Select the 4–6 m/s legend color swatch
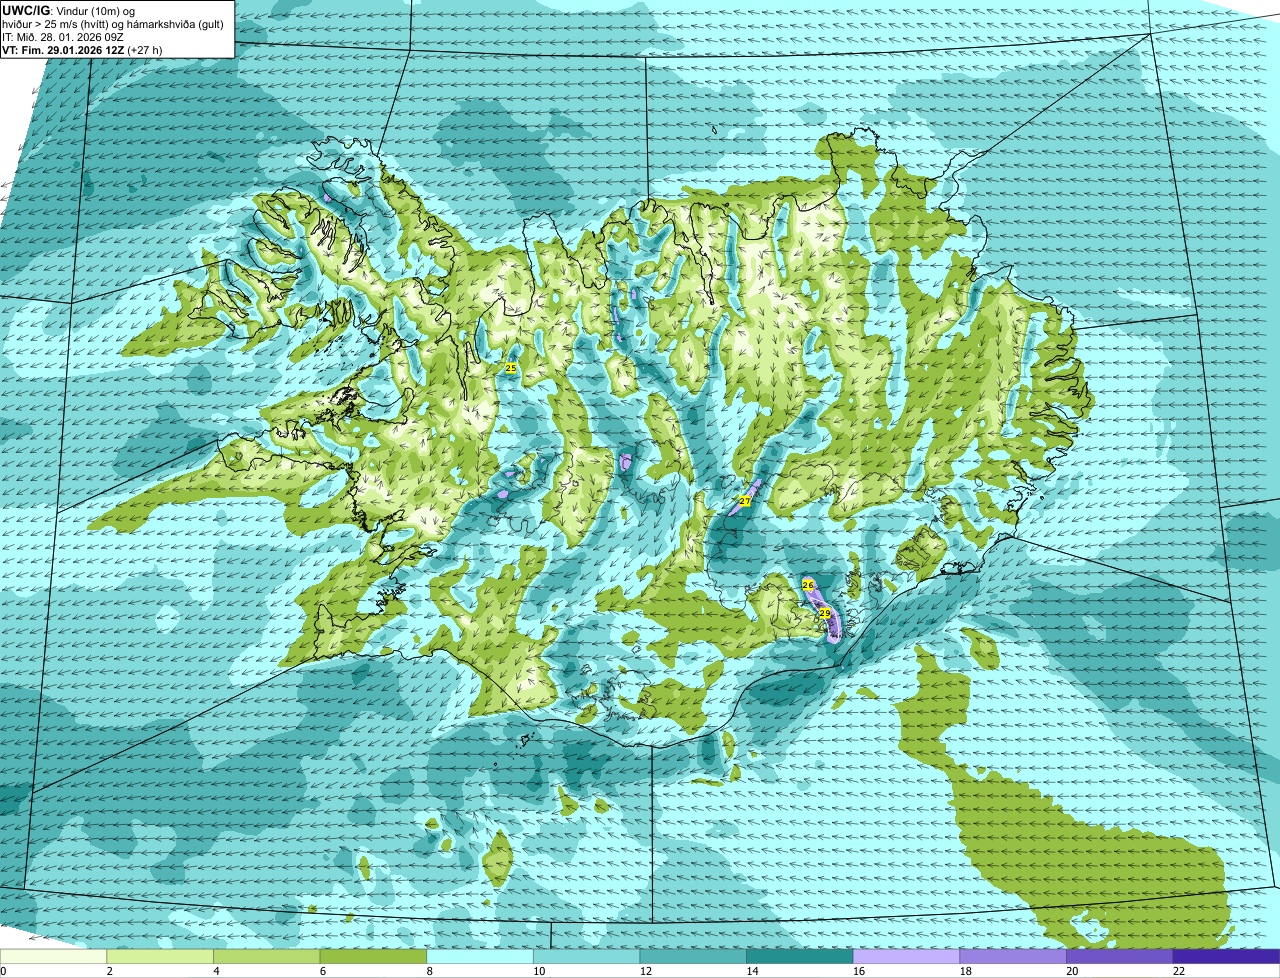The height and width of the screenshot is (978, 1280). (x=266, y=957)
